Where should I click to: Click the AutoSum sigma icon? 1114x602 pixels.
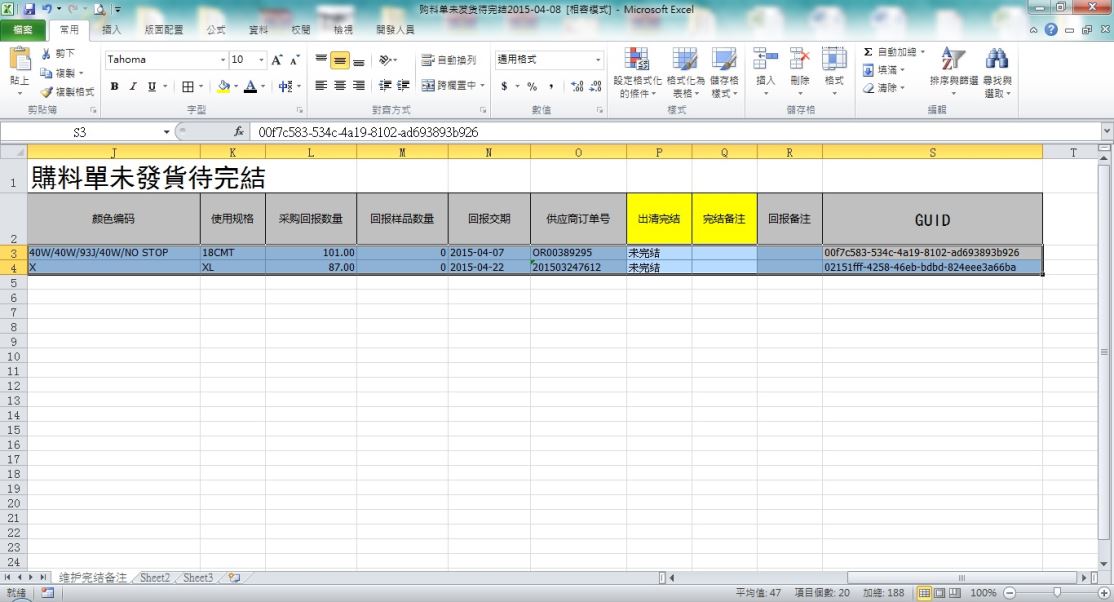[868, 52]
